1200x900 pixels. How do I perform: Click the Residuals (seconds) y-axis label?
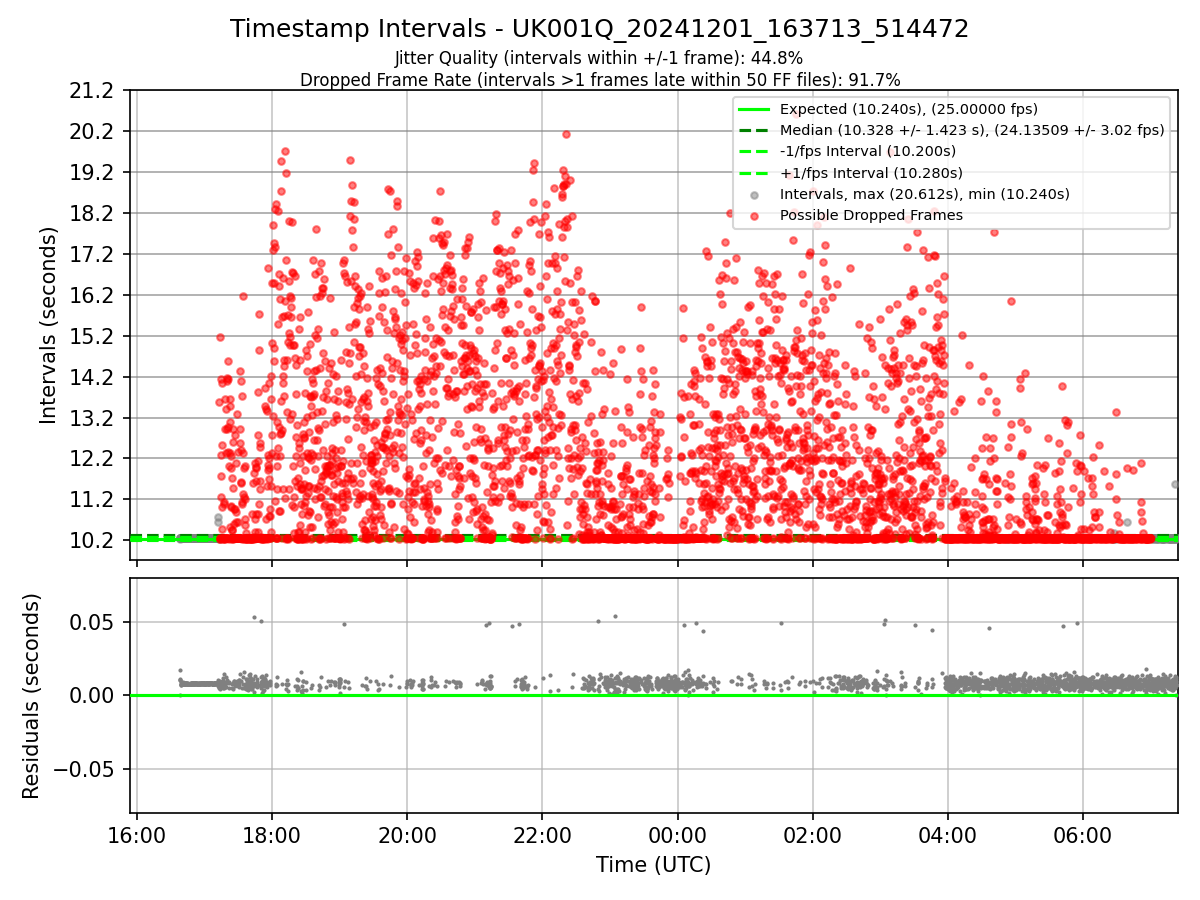[31, 696]
